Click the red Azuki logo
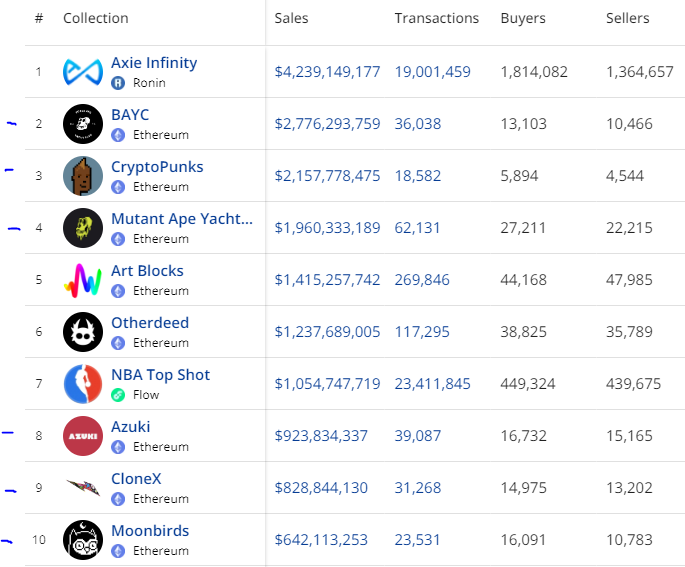 83,436
